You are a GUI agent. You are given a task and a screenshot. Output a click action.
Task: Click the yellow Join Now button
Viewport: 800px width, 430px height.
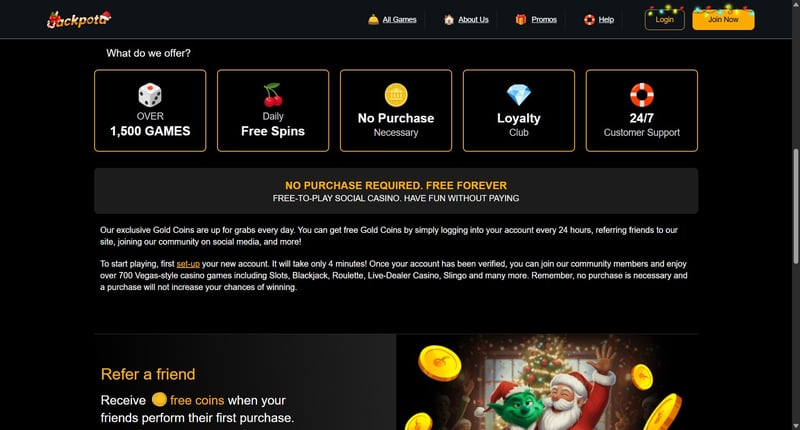coord(723,19)
